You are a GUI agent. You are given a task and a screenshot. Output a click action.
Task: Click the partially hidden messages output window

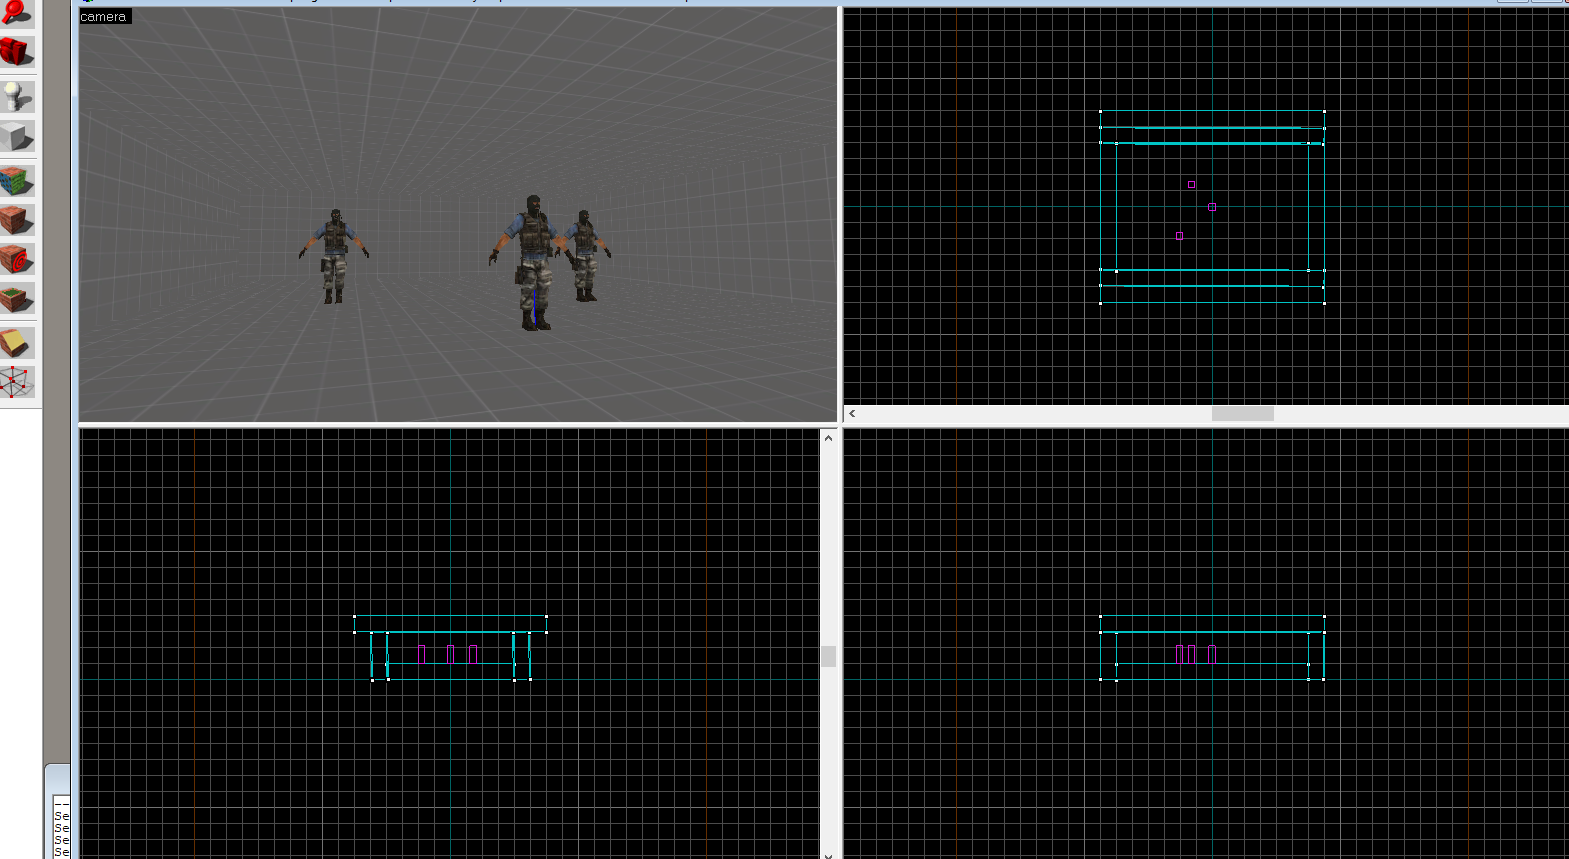[61, 827]
